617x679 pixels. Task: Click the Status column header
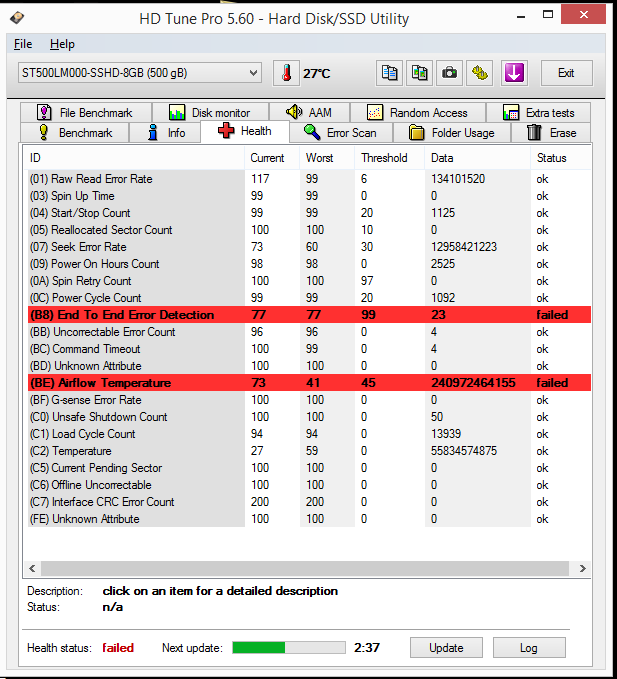click(560, 158)
